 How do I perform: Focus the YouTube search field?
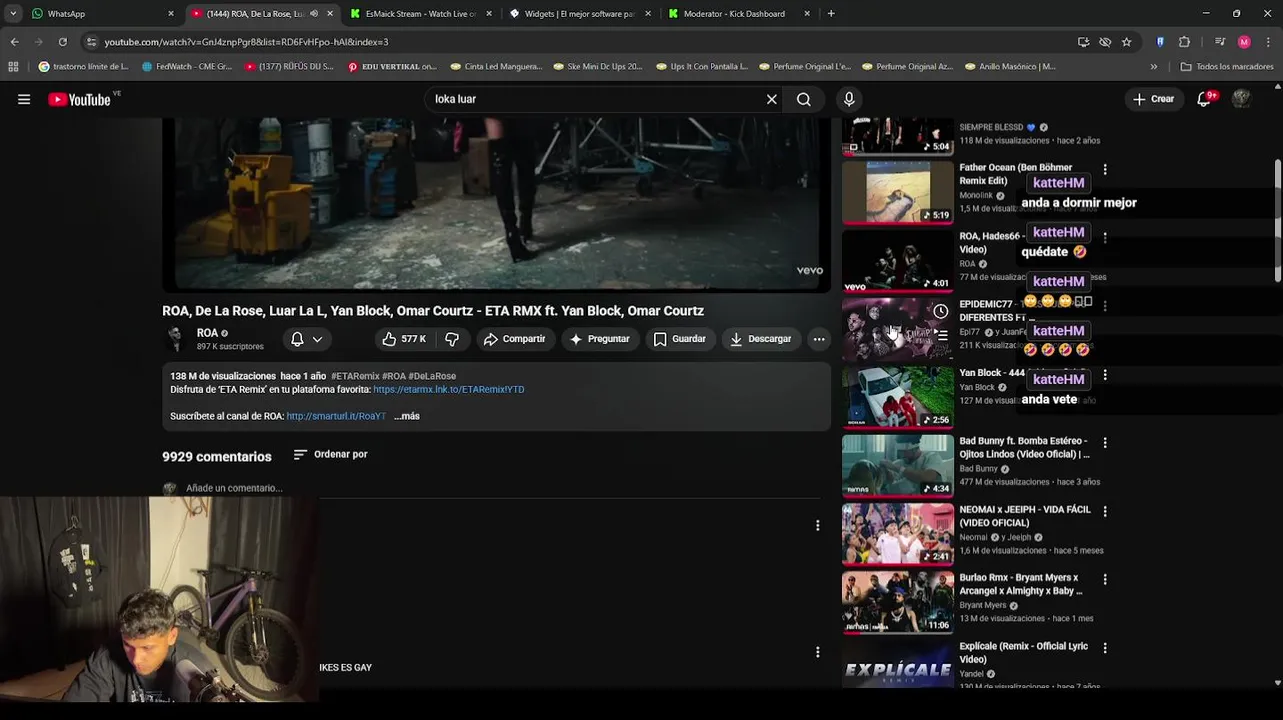[595, 99]
